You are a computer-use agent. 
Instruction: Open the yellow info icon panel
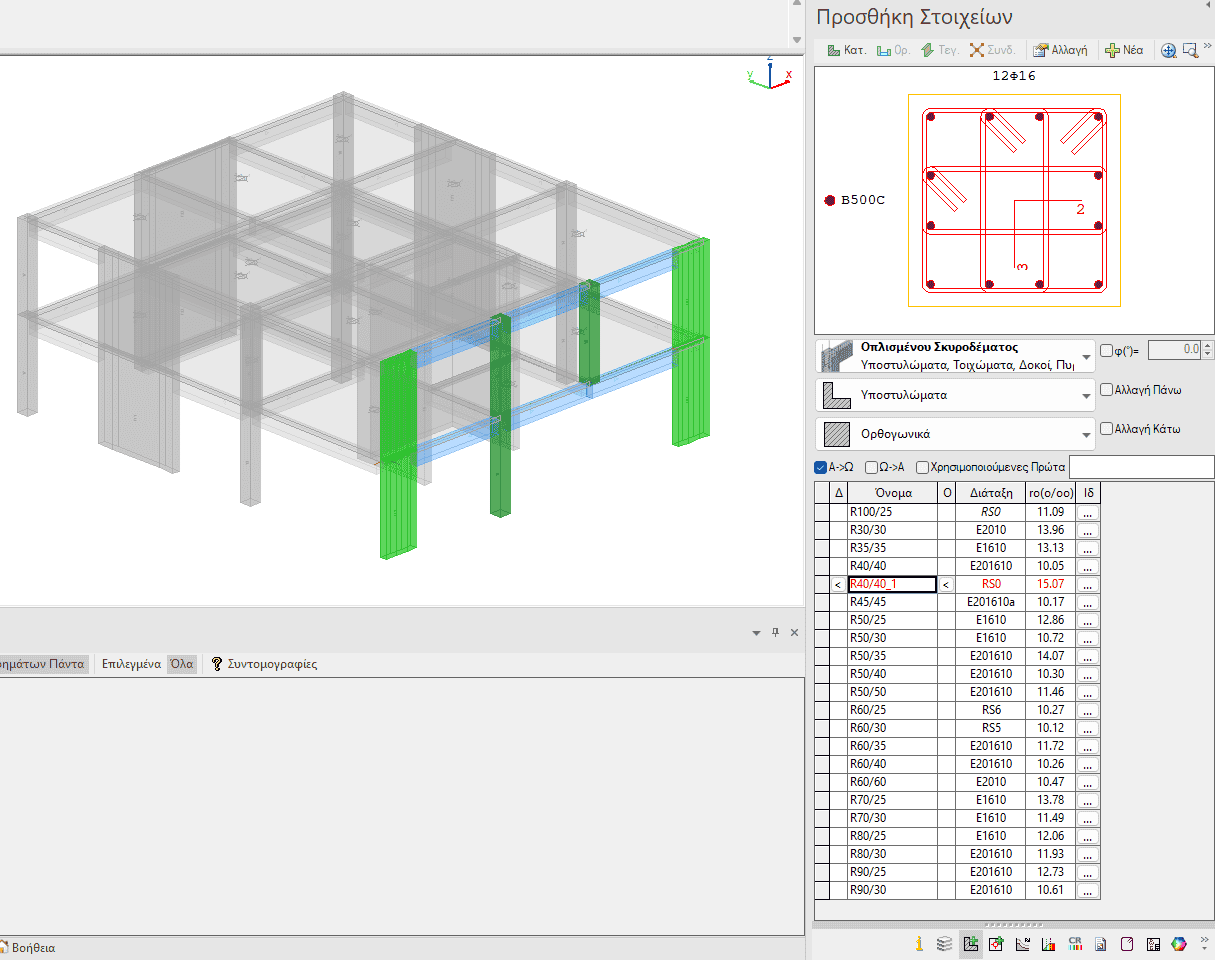pos(919,943)
